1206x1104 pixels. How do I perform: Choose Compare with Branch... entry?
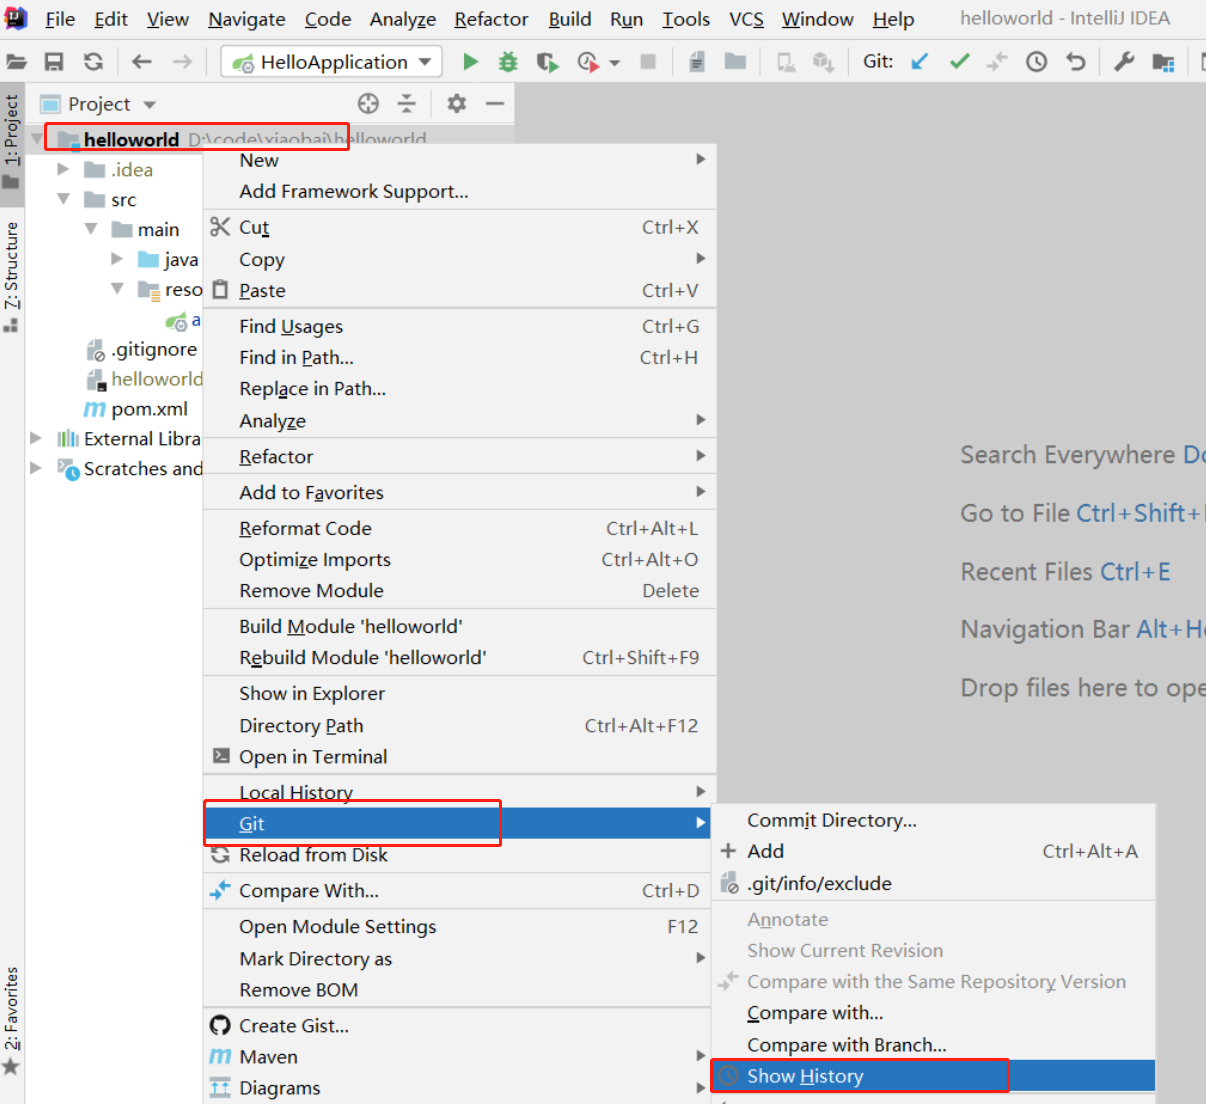click(933, 1044)
